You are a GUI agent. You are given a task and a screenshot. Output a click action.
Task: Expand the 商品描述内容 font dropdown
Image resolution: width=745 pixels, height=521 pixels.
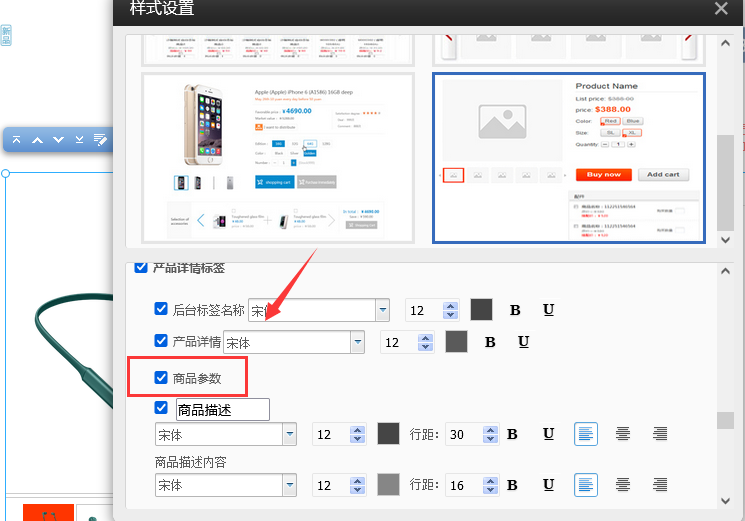coord(290,486)
